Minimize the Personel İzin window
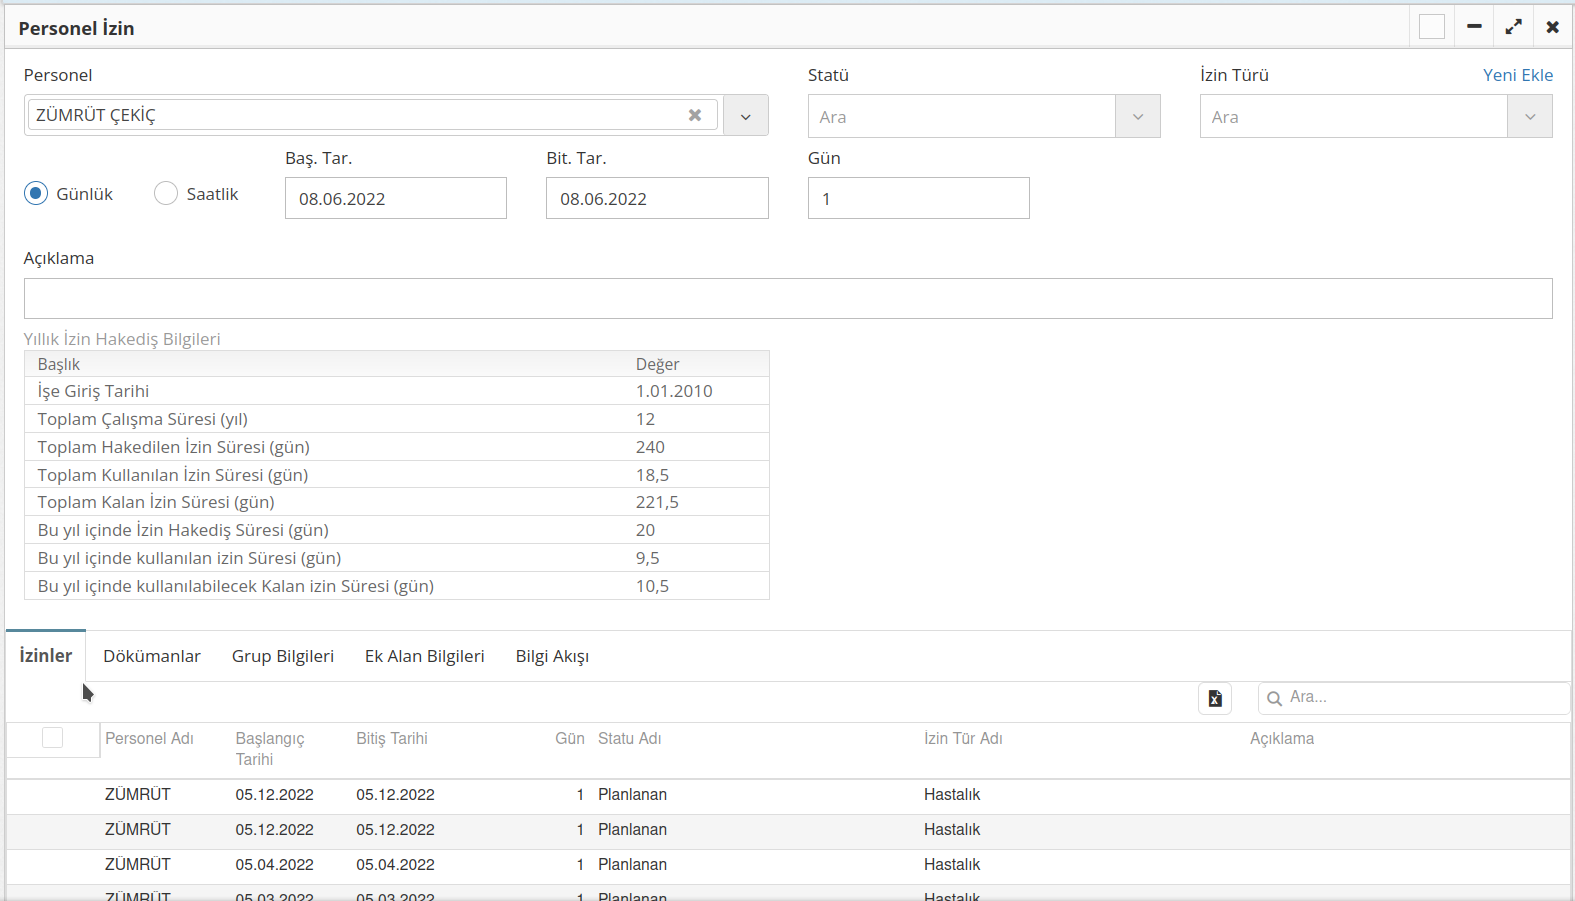 click(x=1474, y=27)
